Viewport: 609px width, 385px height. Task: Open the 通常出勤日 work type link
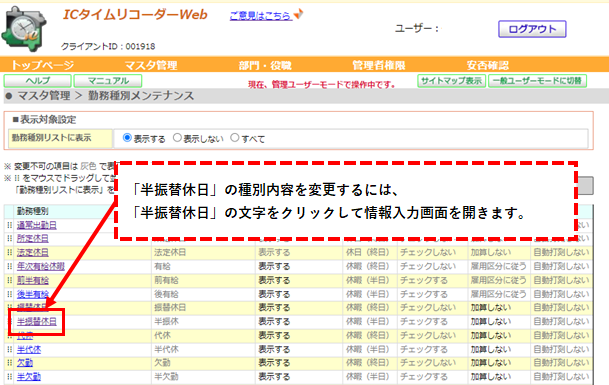pos(37,225)
